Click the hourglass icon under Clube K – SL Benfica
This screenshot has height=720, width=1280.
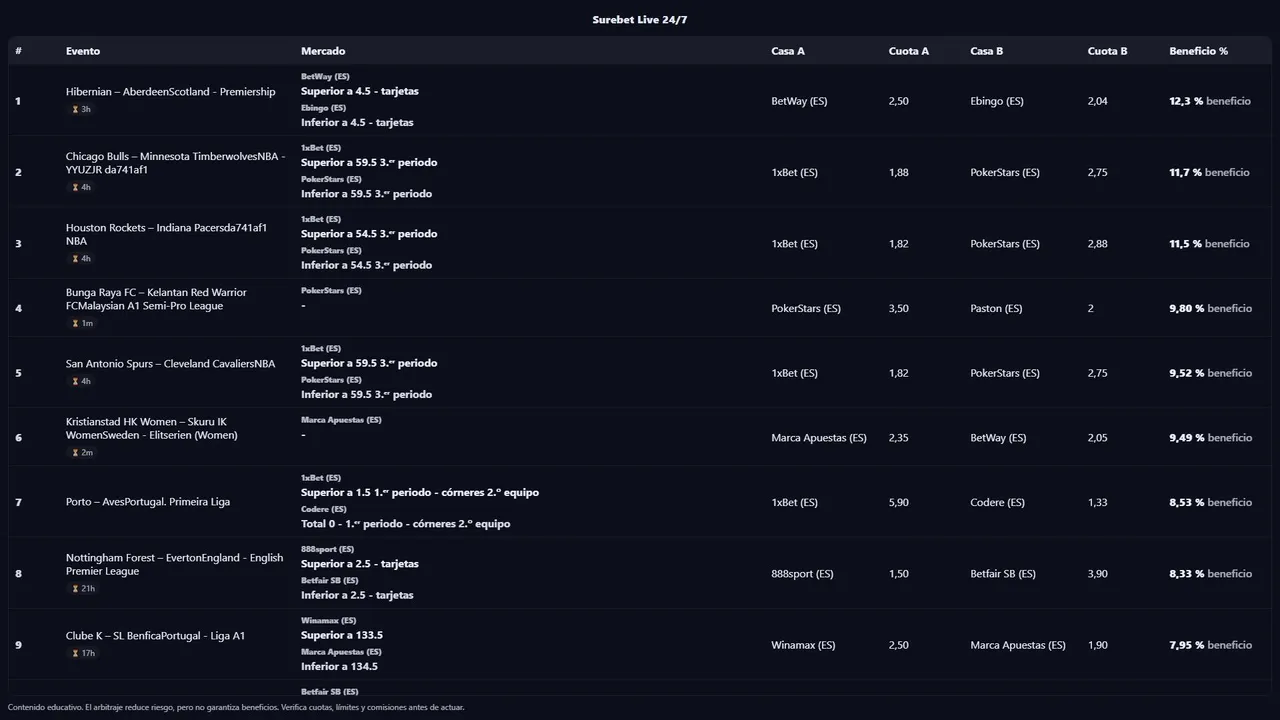coord(75,654)
